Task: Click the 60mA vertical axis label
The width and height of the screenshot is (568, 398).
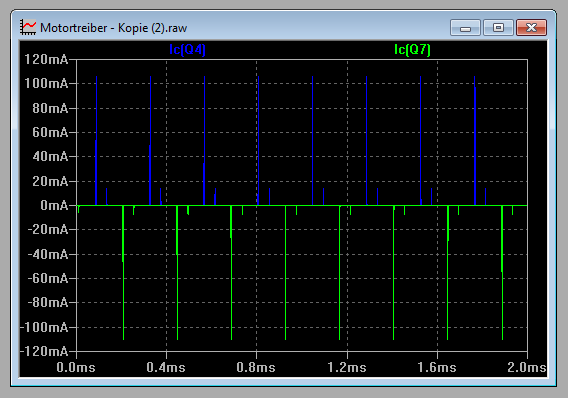Action: click(50, 132)
